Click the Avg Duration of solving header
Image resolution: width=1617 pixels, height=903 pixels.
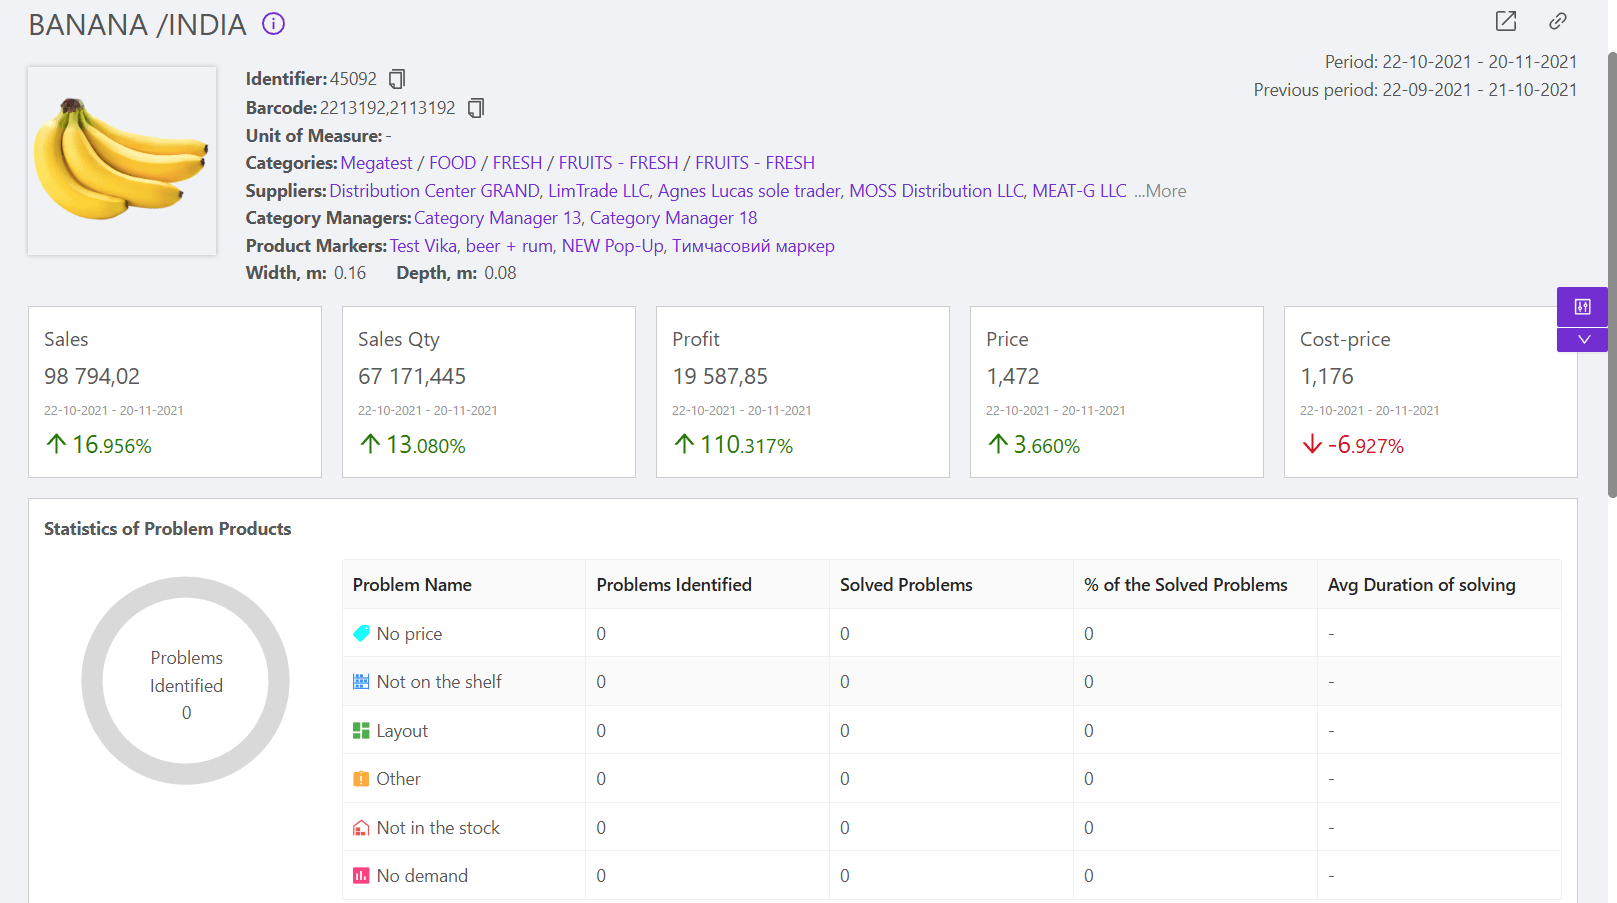pos(1421,585)
